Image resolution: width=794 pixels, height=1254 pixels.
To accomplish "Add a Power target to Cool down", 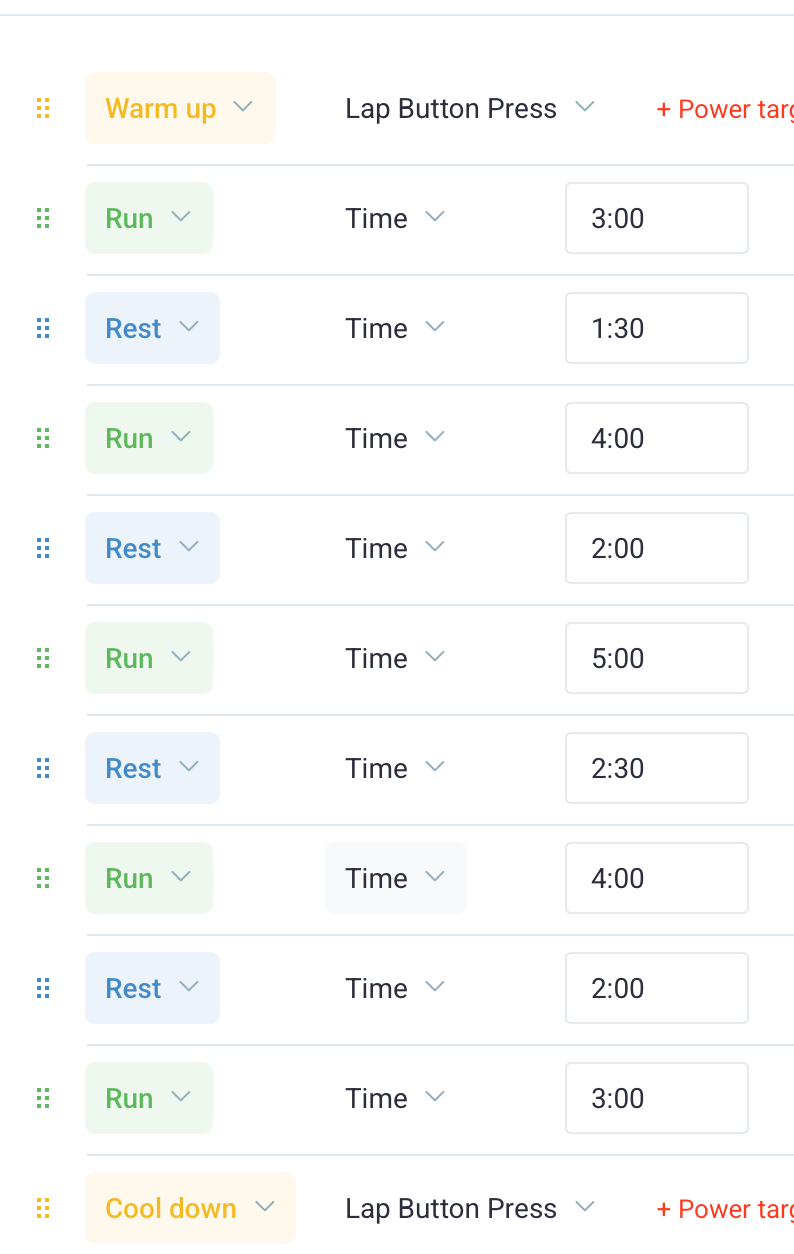I will 724,1208.
